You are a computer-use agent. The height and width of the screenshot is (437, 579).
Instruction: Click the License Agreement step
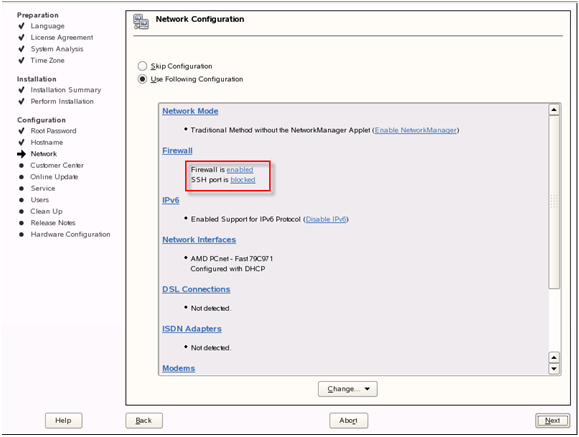pyautogui.click(x=62, y=37)
